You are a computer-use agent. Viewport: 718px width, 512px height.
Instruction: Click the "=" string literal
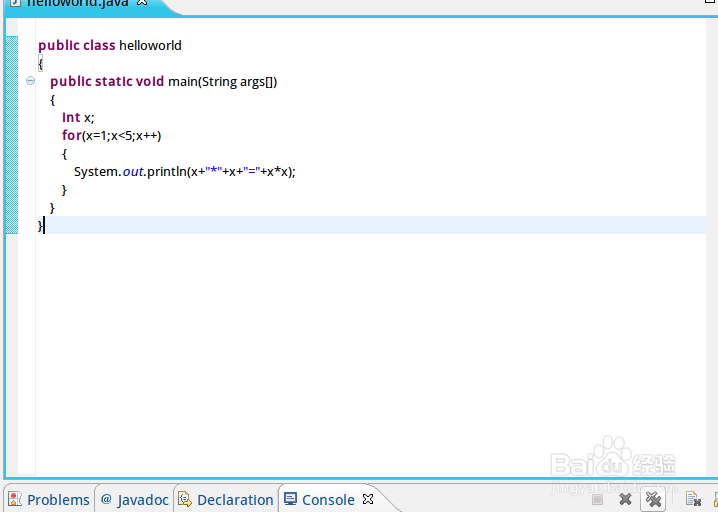click(252, 171)
